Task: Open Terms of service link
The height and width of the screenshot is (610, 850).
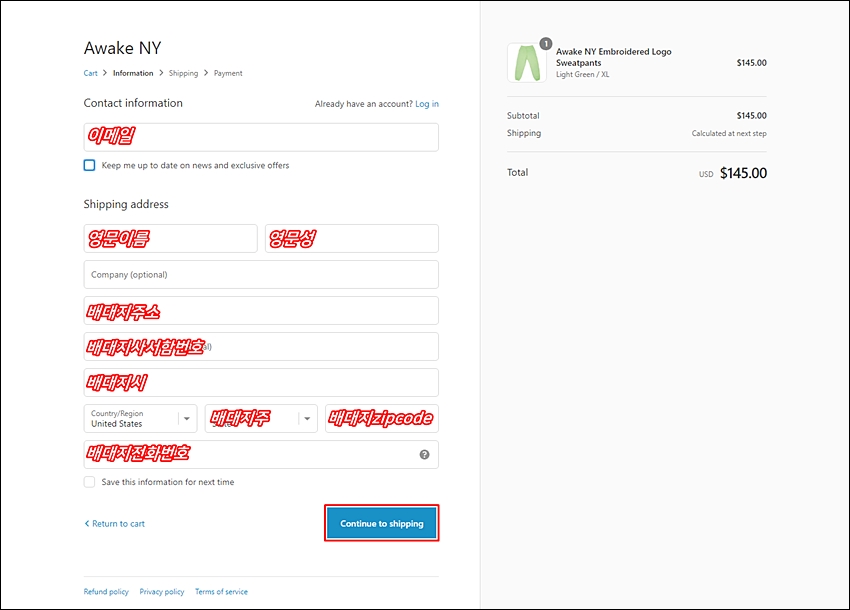Action: [221, 592]
